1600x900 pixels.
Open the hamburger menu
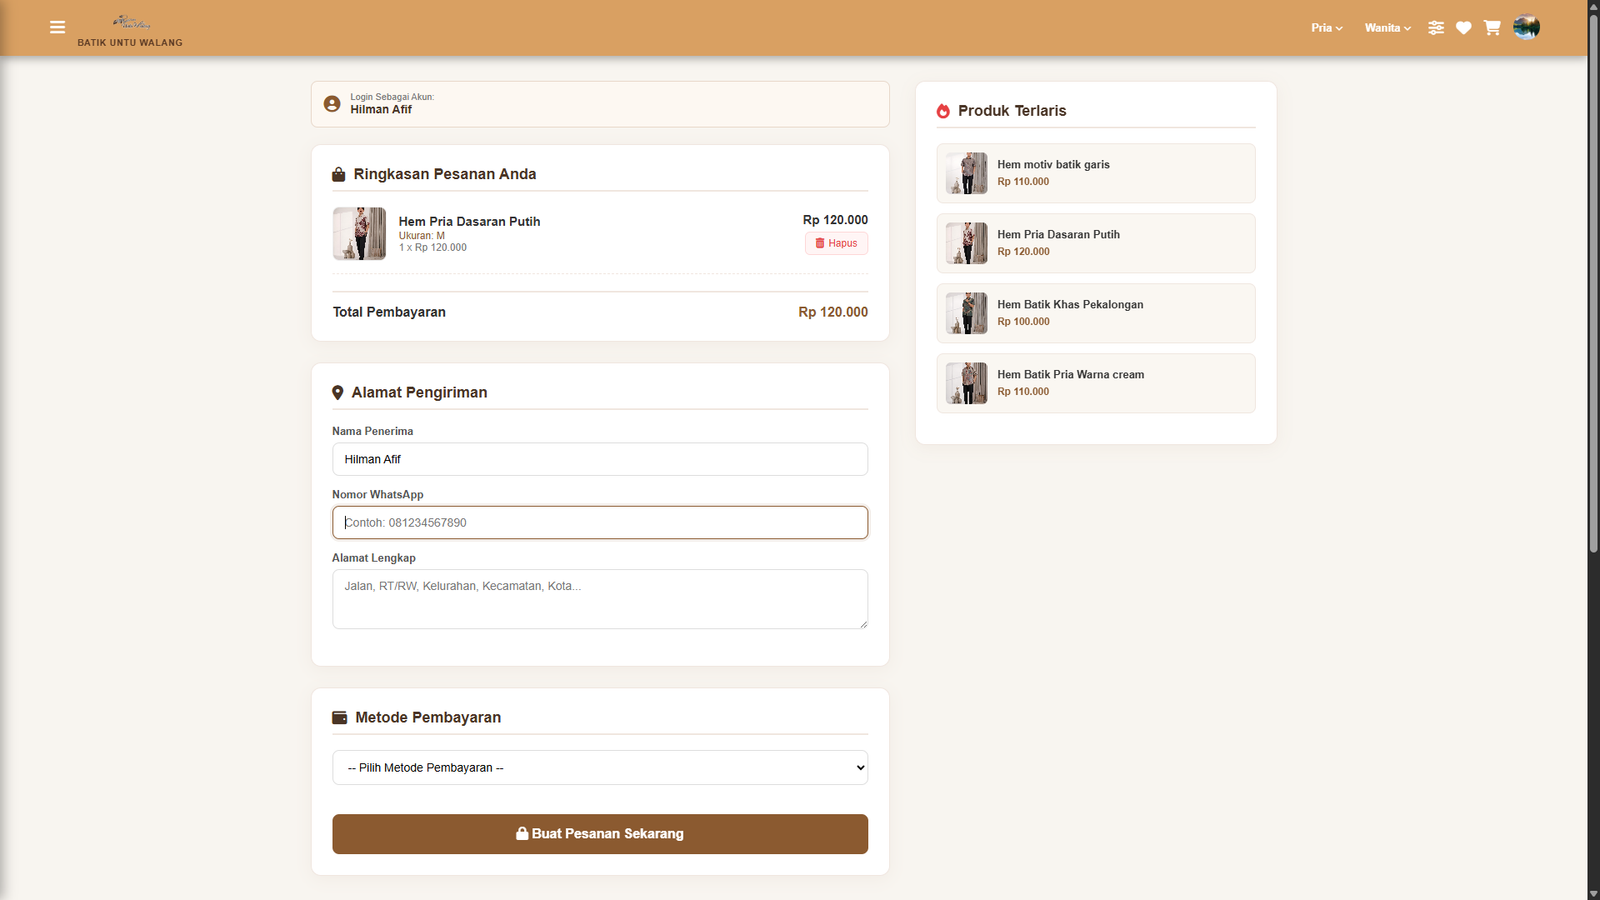tap(57, 28)
